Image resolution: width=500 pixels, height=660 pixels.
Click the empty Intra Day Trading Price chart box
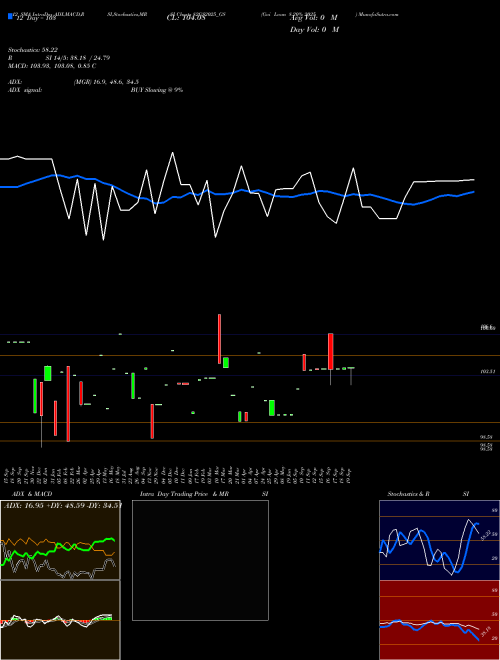click(200, 560)
